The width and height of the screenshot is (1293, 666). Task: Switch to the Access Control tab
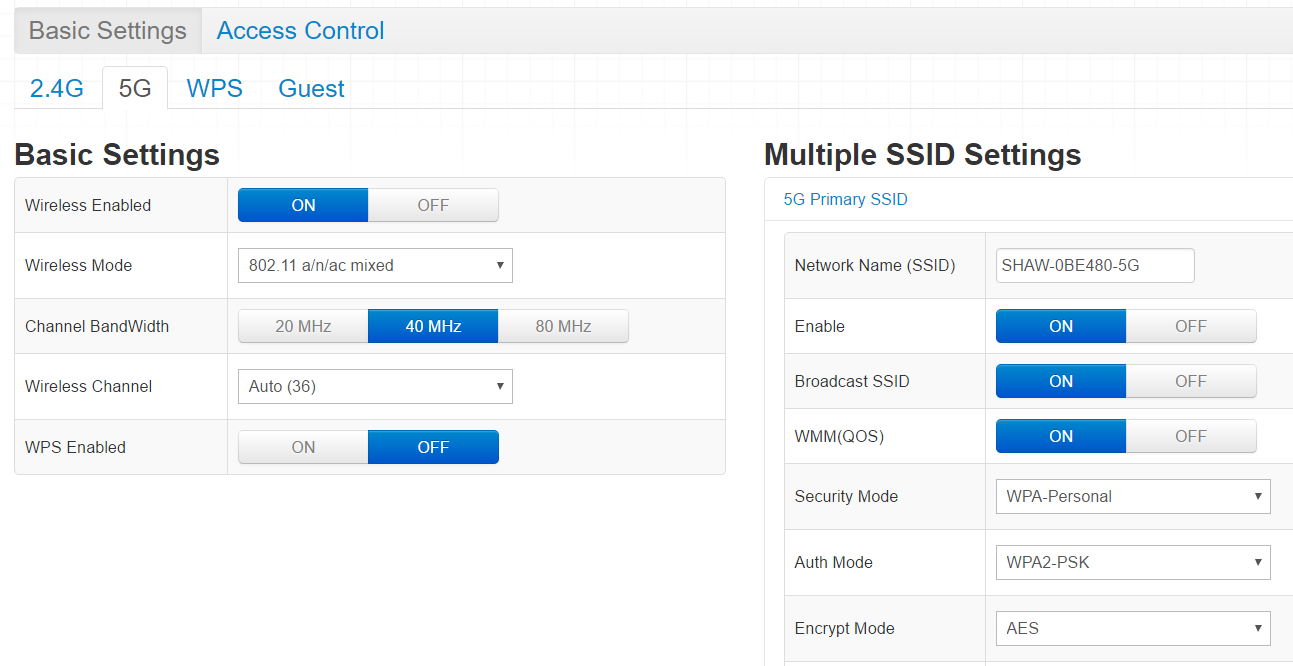click(300, 31)
